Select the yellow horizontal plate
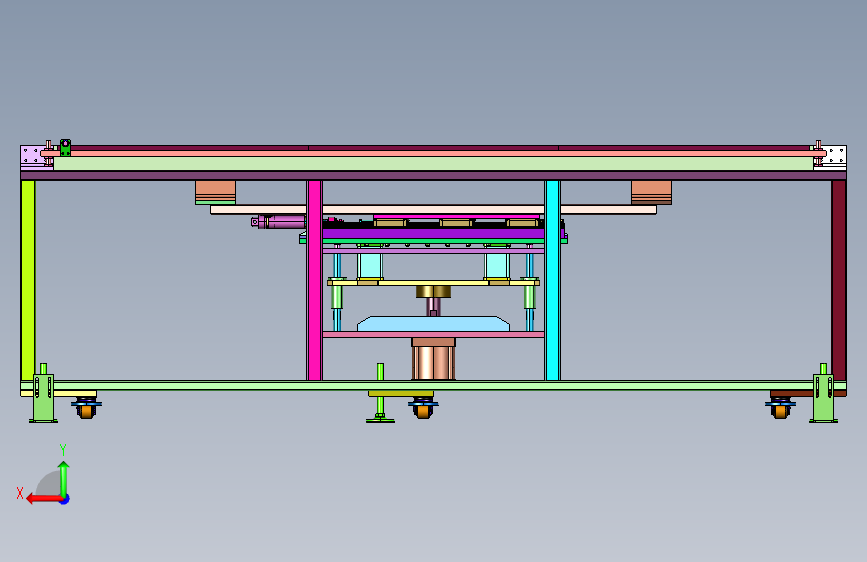 point(434,283)
